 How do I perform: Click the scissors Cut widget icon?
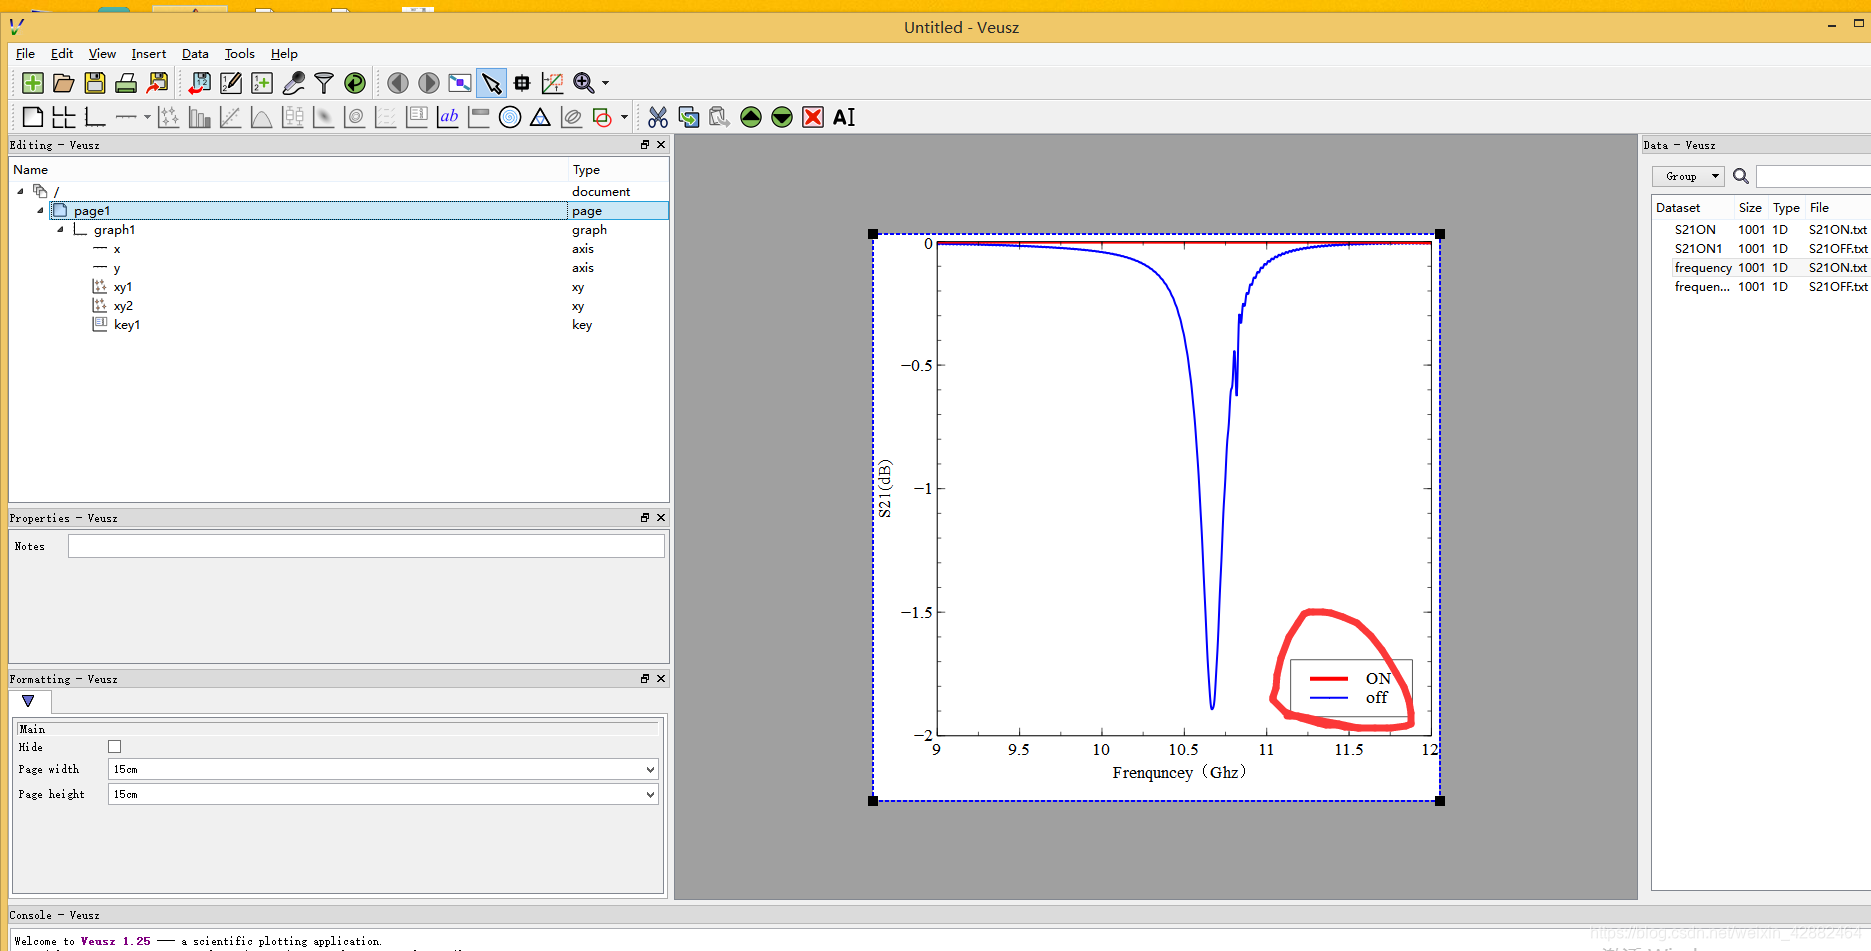point(657,117)
